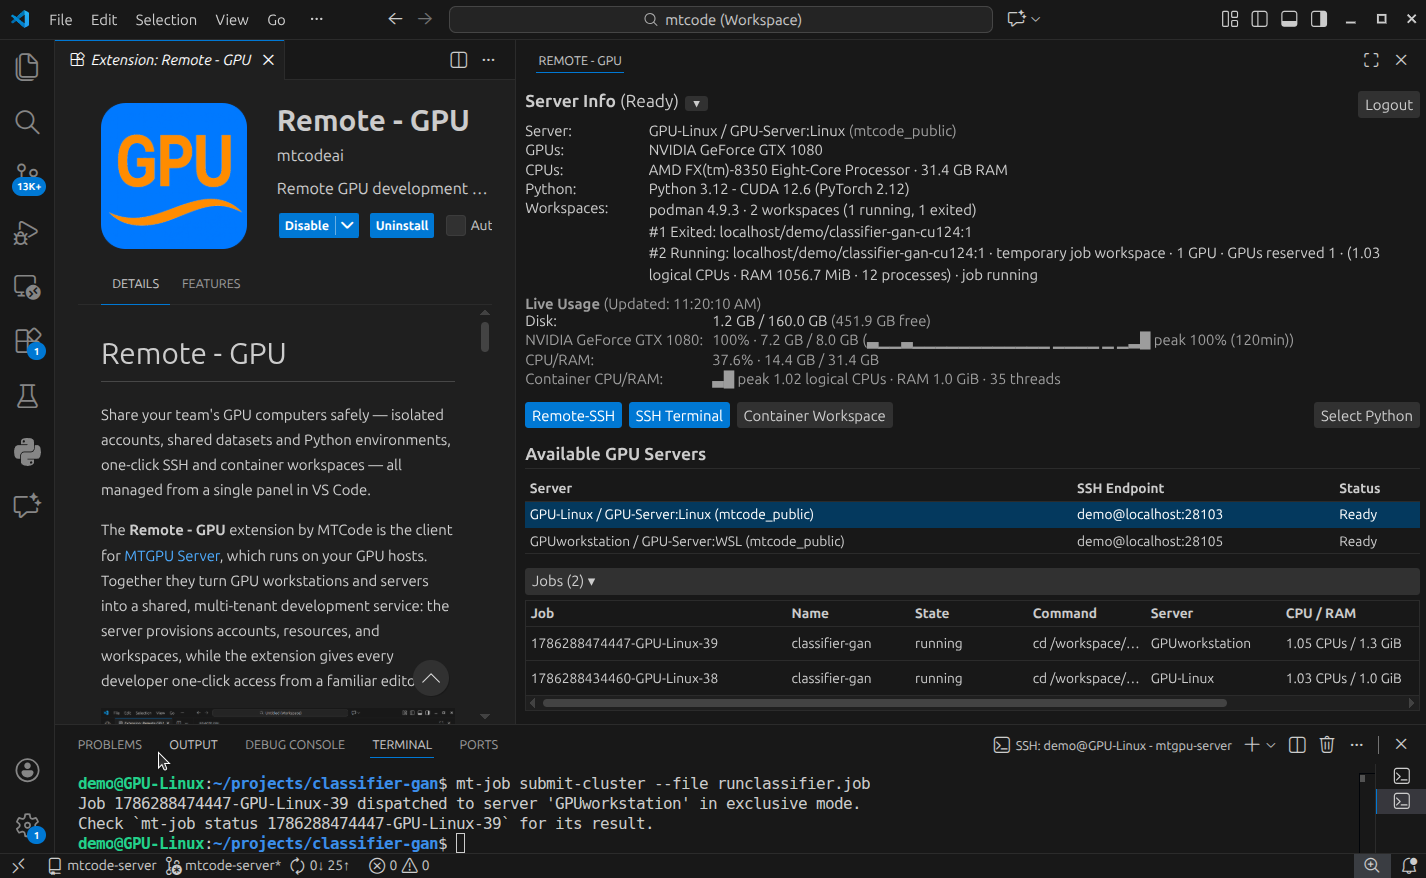Open the new terminal profile dropdown chevron

(x=1271, y=745)
